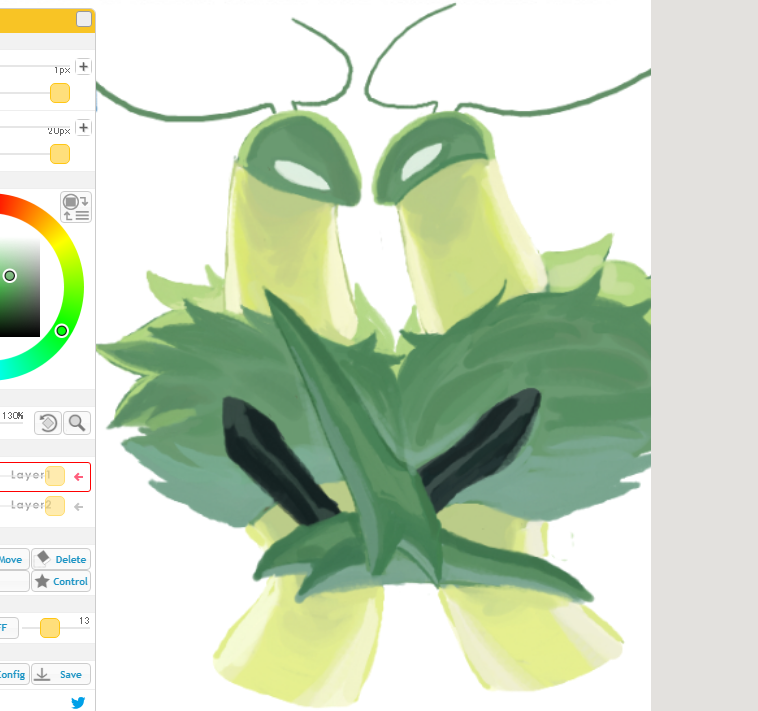Click the slider handle valued 13
This screenshot has width=758, height=711.
click(x=50, y=628)
